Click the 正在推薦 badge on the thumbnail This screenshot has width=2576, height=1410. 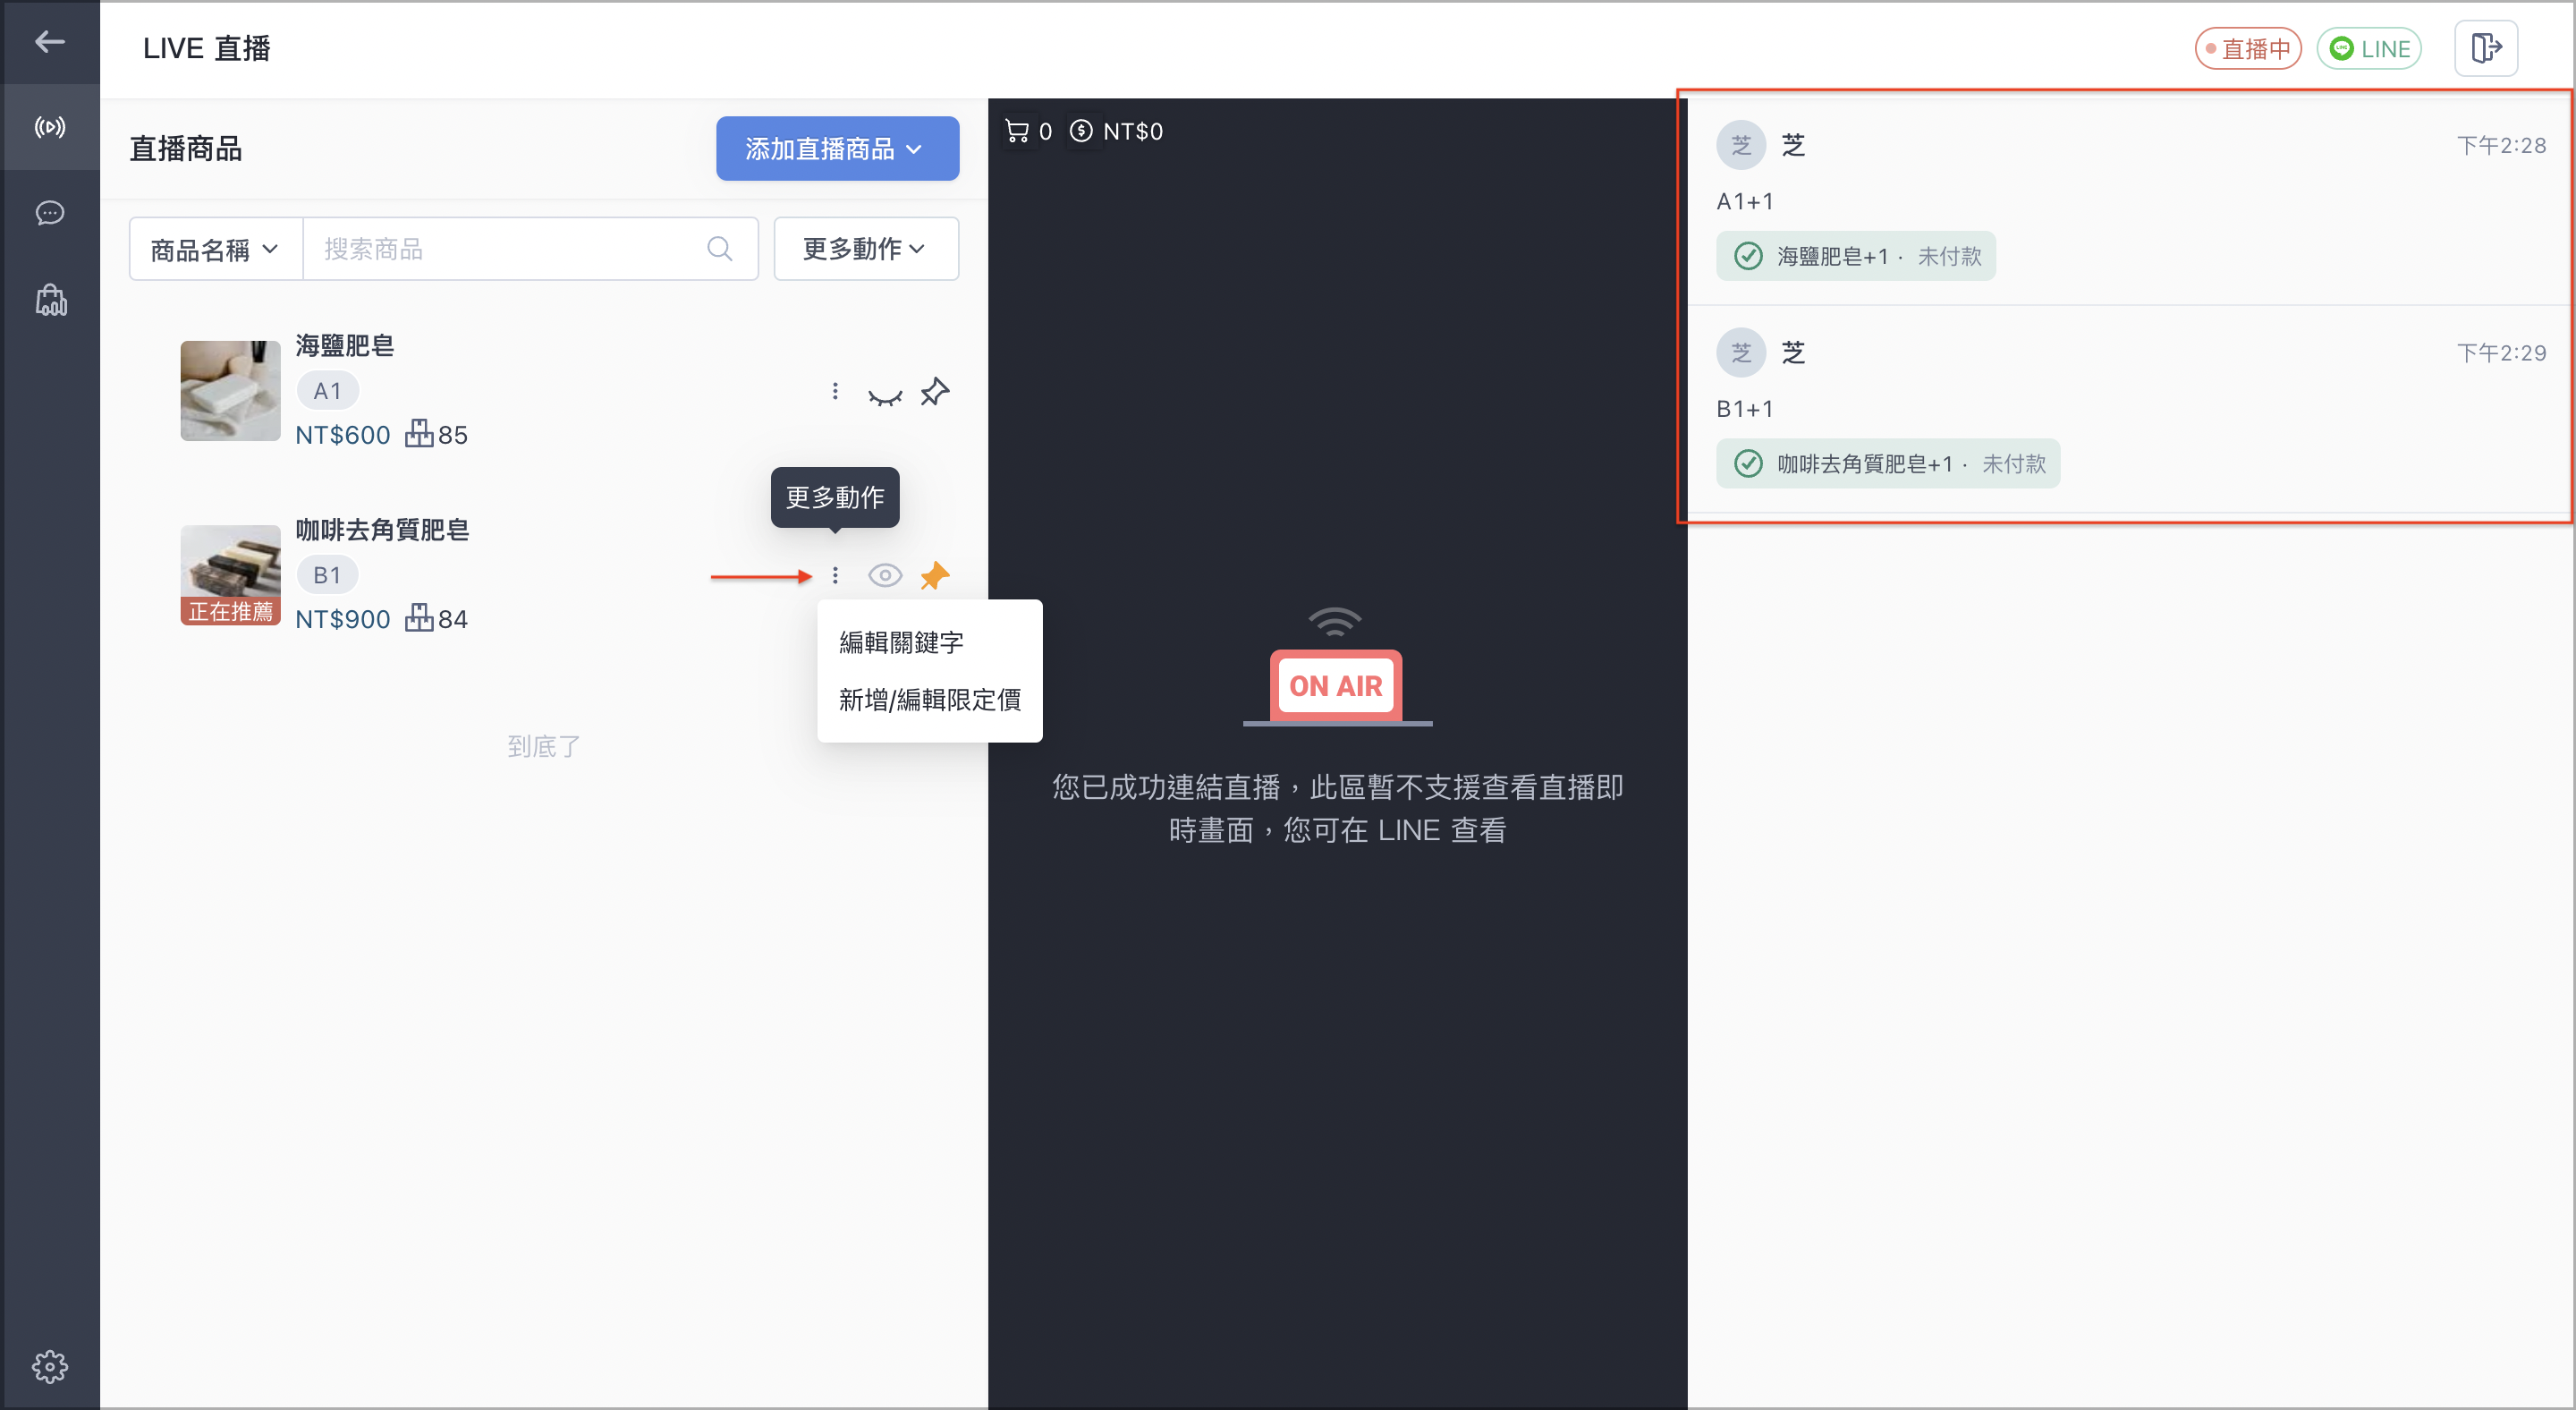230,611
